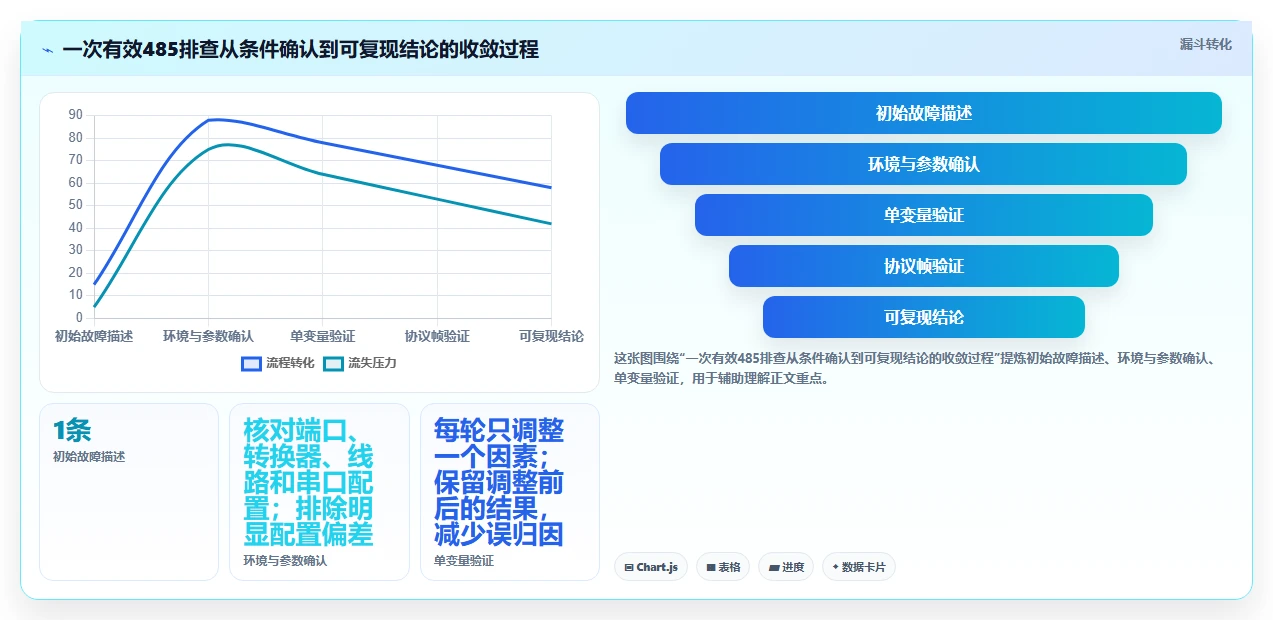Screen dimensions: 1273x620
Task: Click the 漏斗转化 label in the header
Action: click(x=1205, y=45)
